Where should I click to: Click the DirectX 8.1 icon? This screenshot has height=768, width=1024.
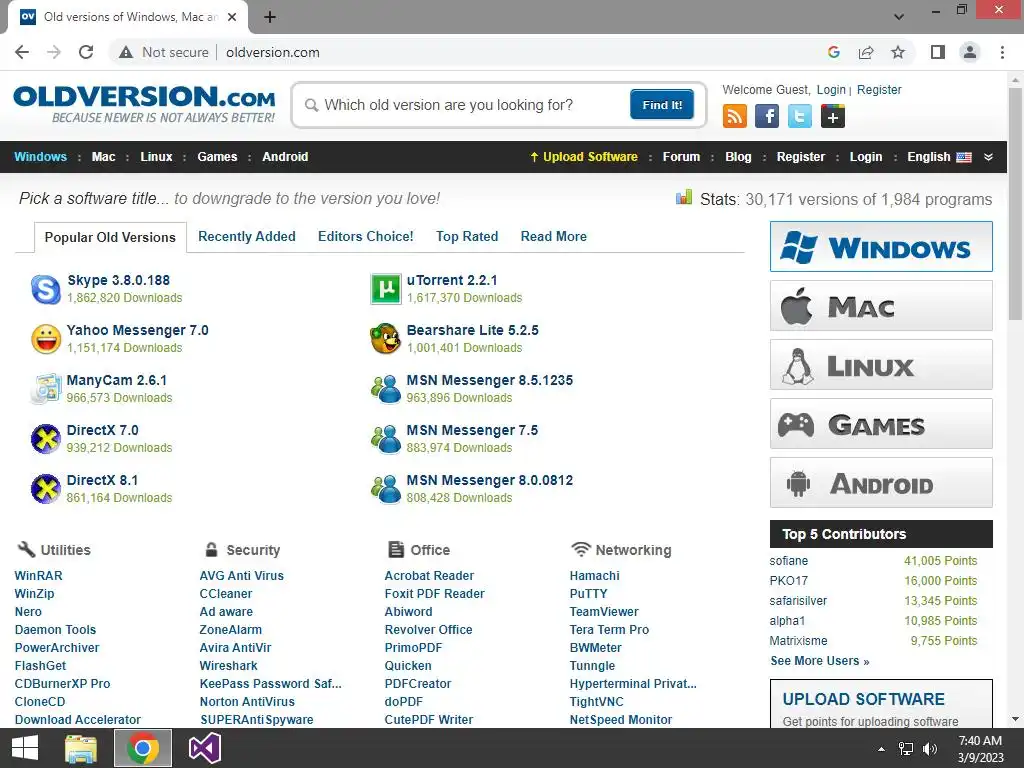tap(46, 488)
